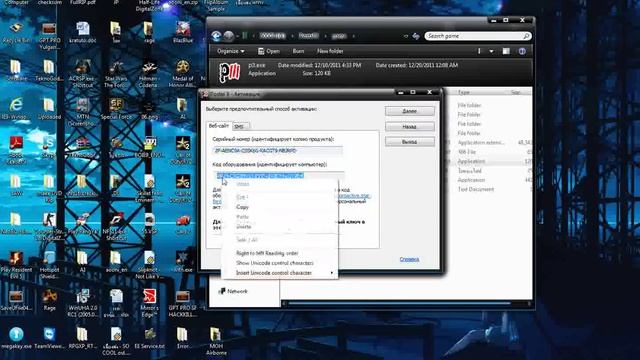Screen dimensions: 640x360
Task: Launch Adobe Reader from the desktop
Action: point(16,149)
